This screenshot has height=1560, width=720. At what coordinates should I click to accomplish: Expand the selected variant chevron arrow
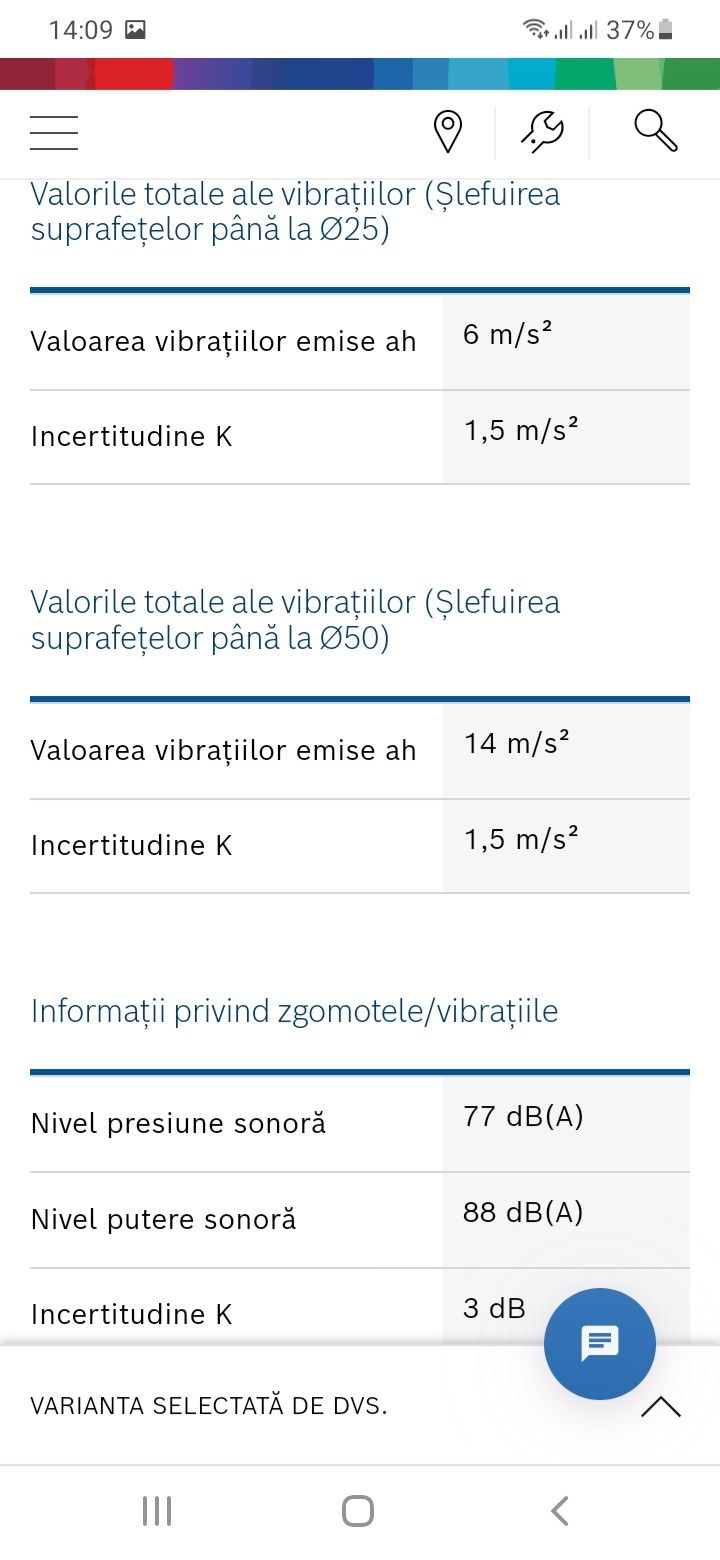[x=660, y=1407]
